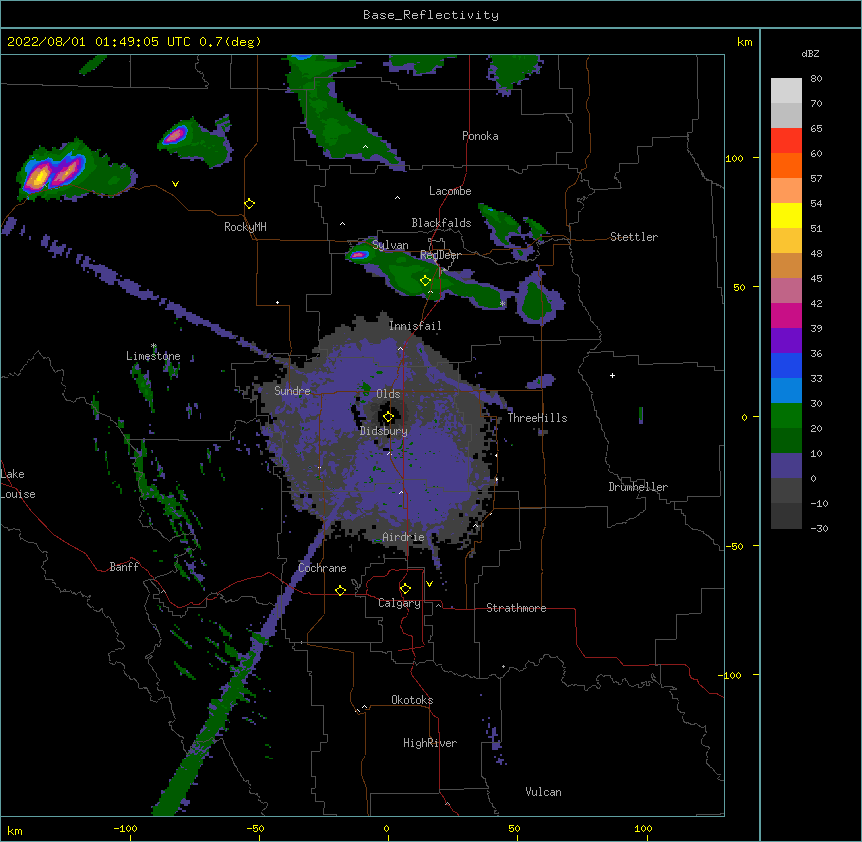Click the yellow diamond marker below RedDeer

point(425,281)
